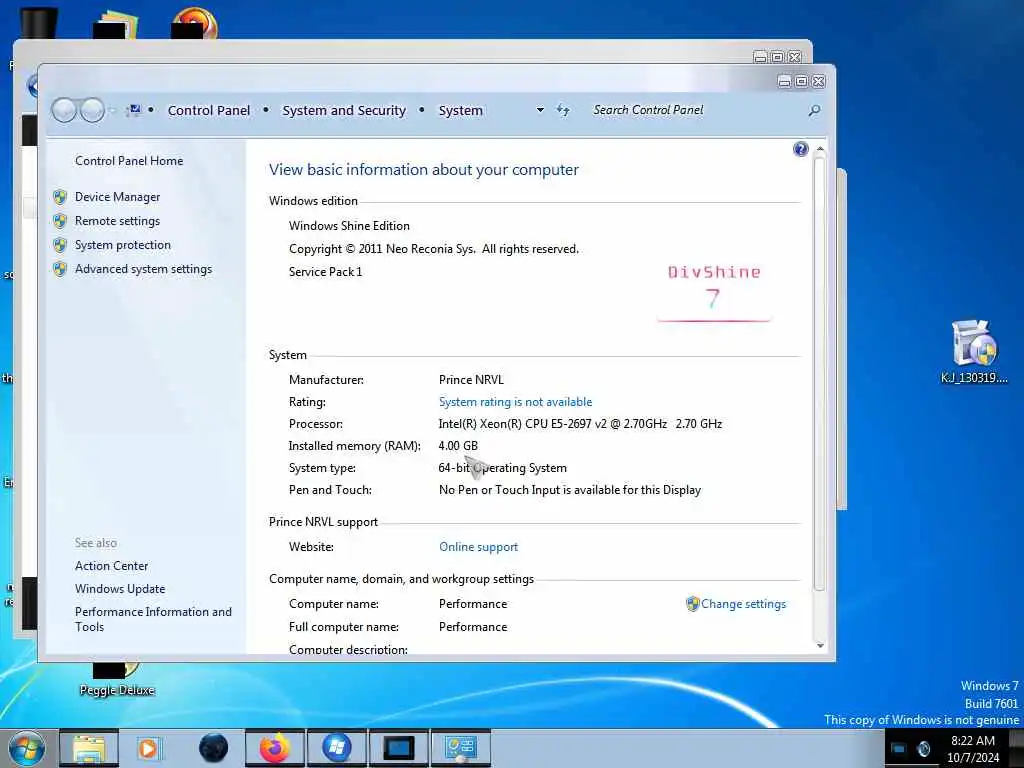Click Change settings link
Screen dimensions: 1024x768
[x=743, y=604]
